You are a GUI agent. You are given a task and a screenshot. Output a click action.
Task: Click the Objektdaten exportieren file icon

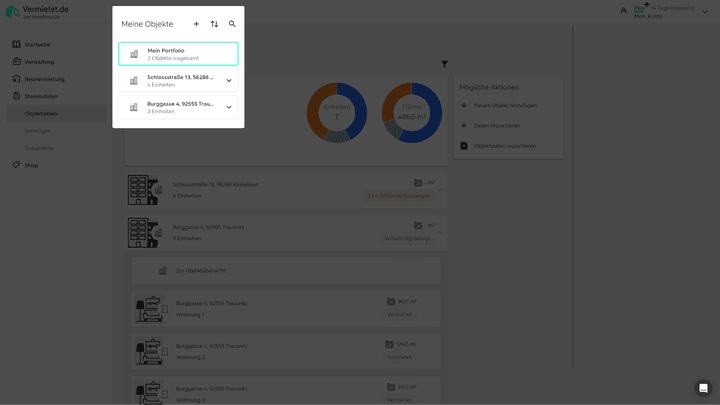pos(463,146)
